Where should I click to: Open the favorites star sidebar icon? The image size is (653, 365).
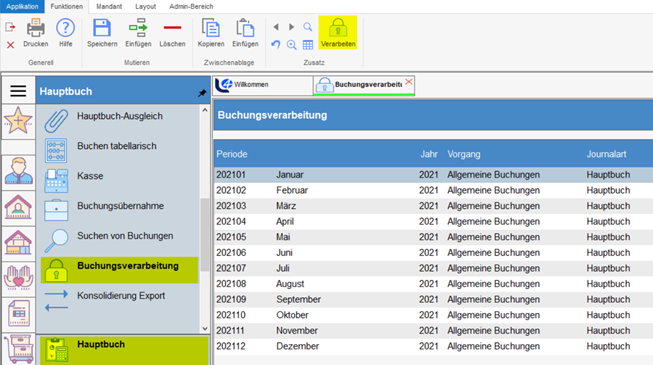pos(18,121)
